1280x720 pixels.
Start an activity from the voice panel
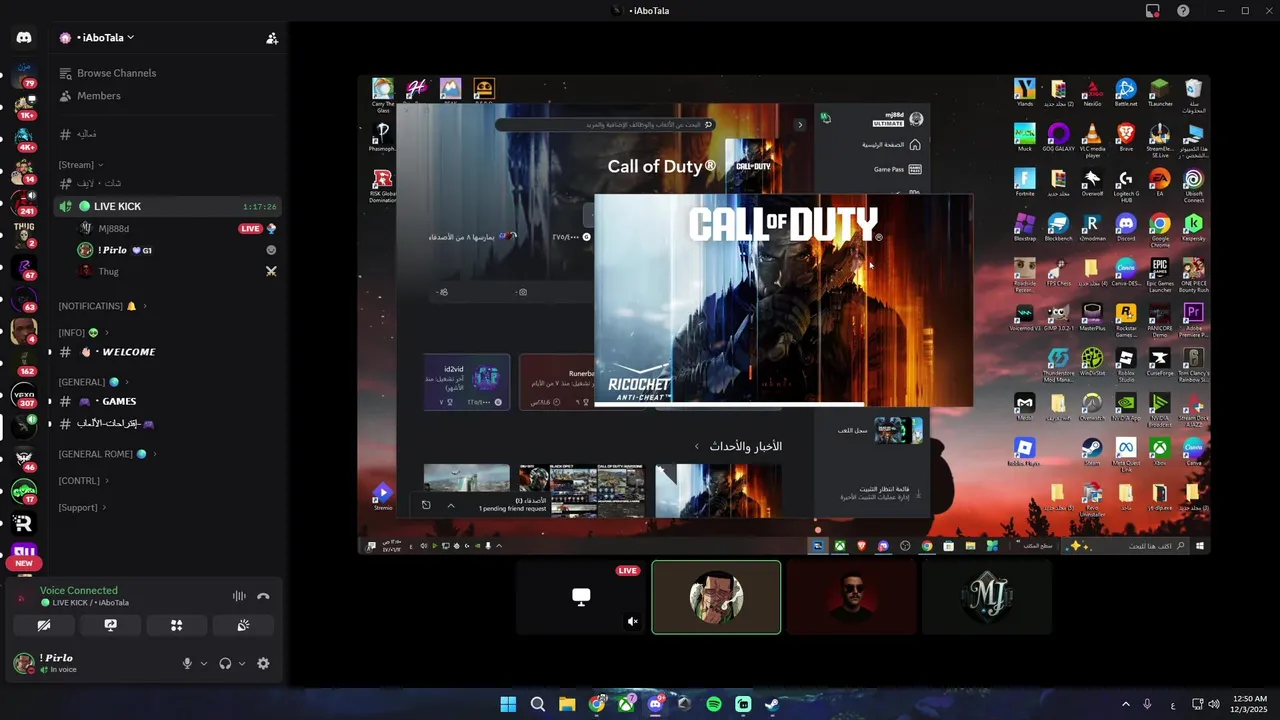tap(177, 625)
